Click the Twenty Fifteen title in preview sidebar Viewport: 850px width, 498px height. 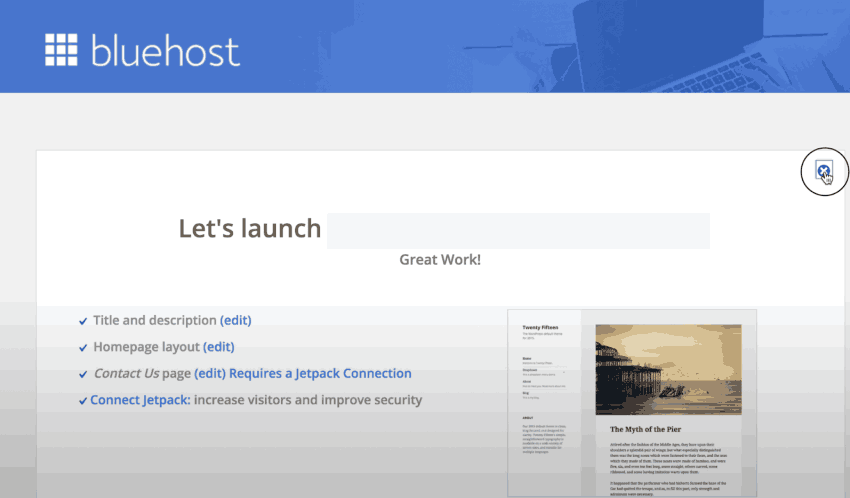pos(540,327)
